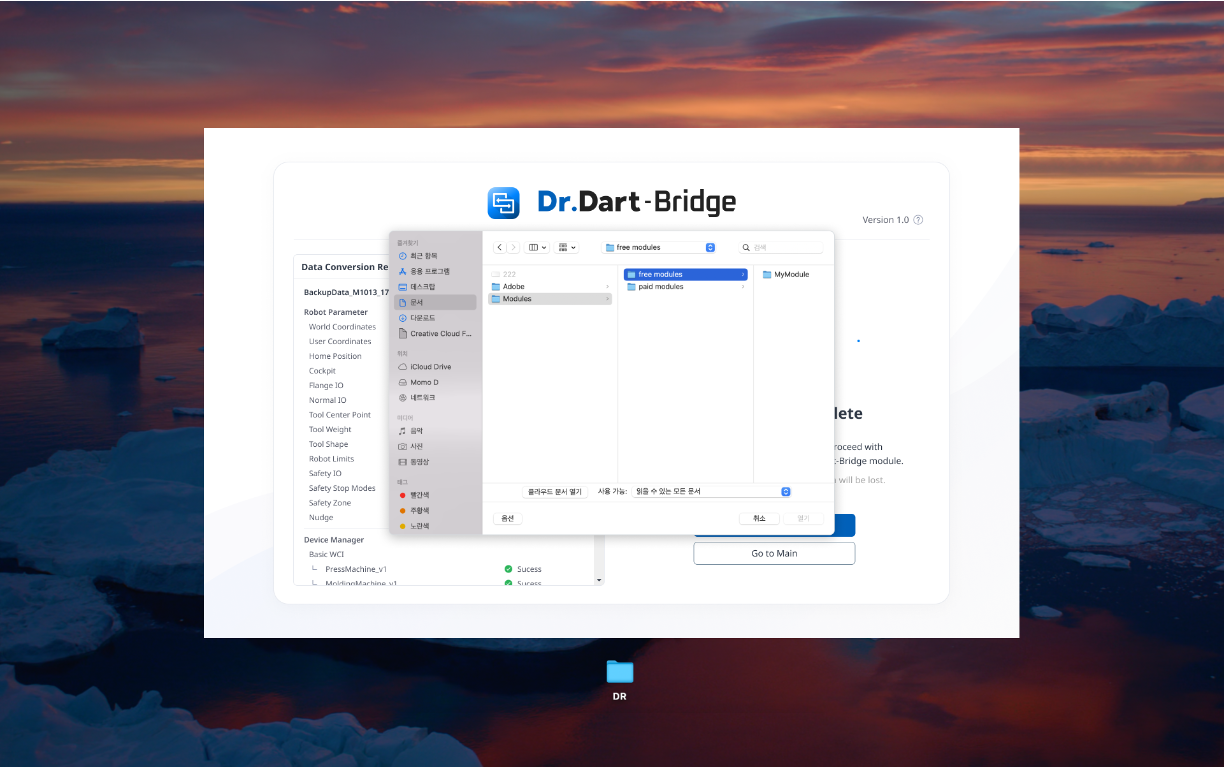Image resolution: width=1224 pixels, height=768 pixels.
Task: Open the item grouping dropdown
Action: tap(567, 247)
